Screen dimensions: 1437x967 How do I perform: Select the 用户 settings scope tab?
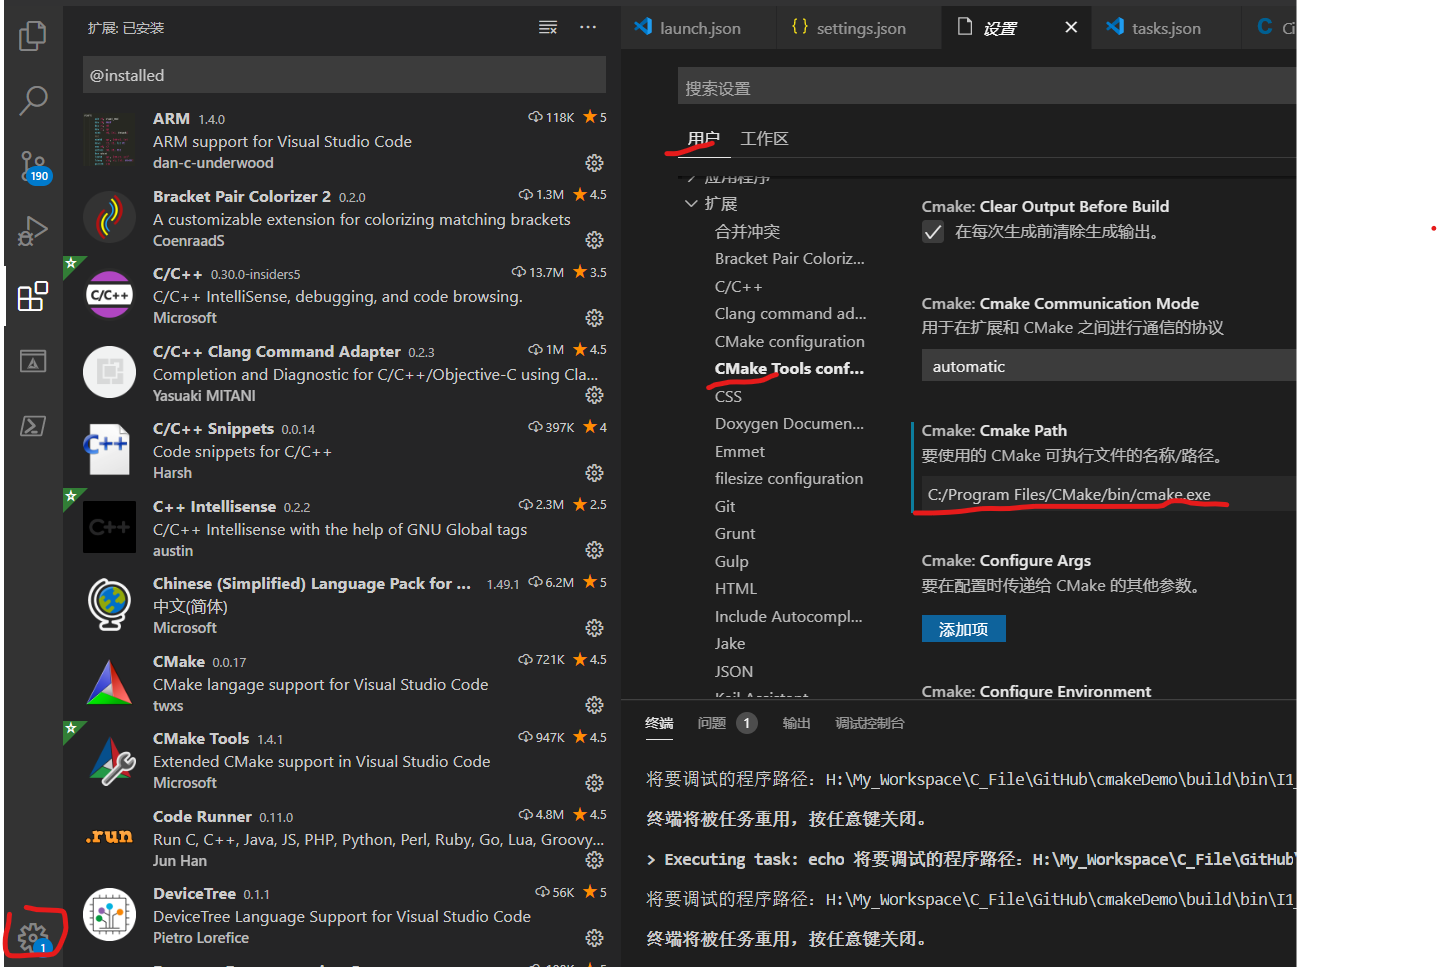click(703, 139)
